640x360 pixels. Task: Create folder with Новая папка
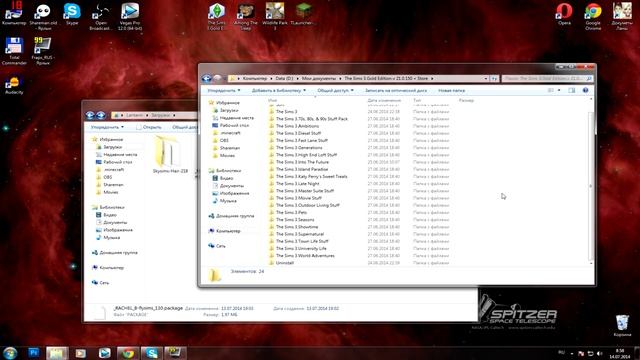click(451, 90)
